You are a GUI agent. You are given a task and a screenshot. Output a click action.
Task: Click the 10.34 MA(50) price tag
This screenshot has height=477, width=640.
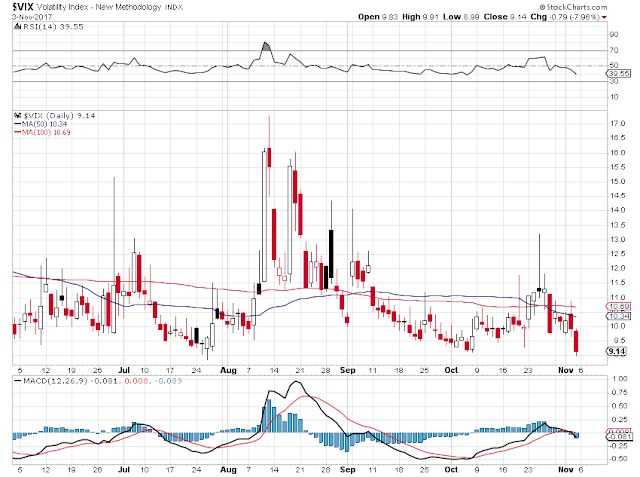619,316
